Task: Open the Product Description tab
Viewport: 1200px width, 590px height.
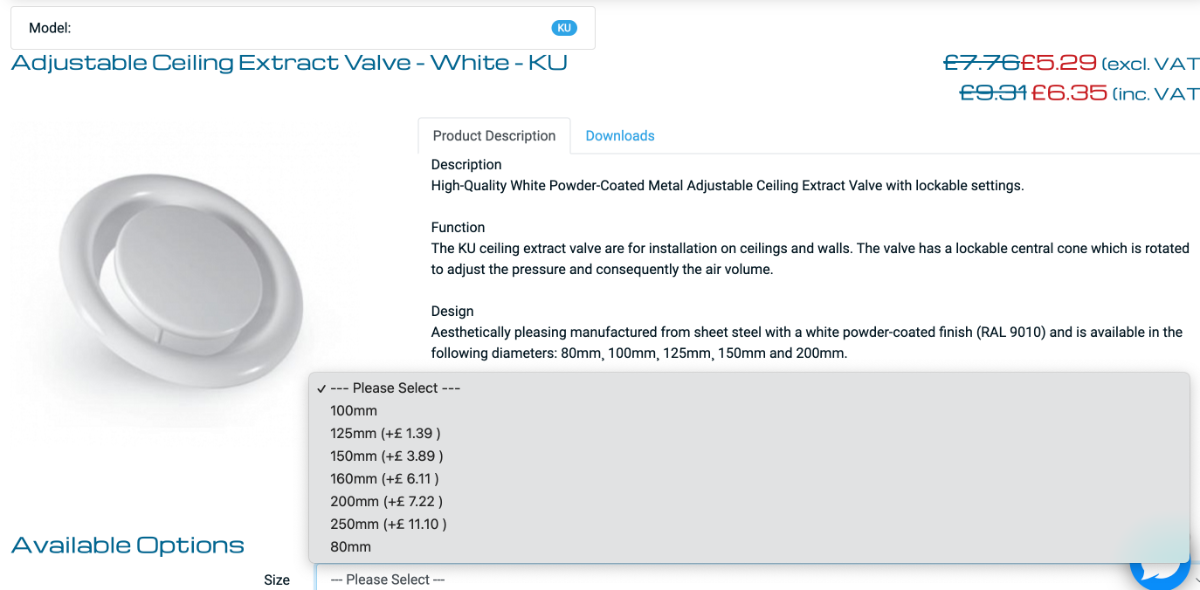Action: pyautogui.click(x=494, y=136)
